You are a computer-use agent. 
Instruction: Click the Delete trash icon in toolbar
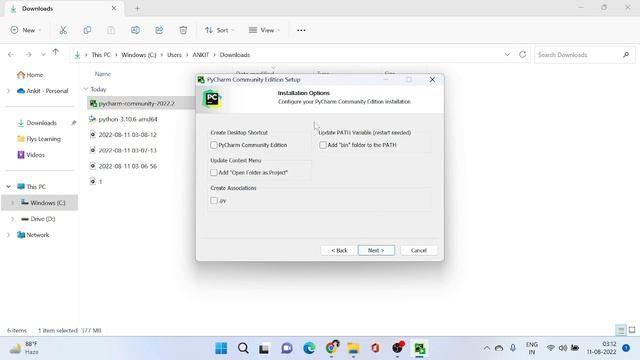[183, 30]
